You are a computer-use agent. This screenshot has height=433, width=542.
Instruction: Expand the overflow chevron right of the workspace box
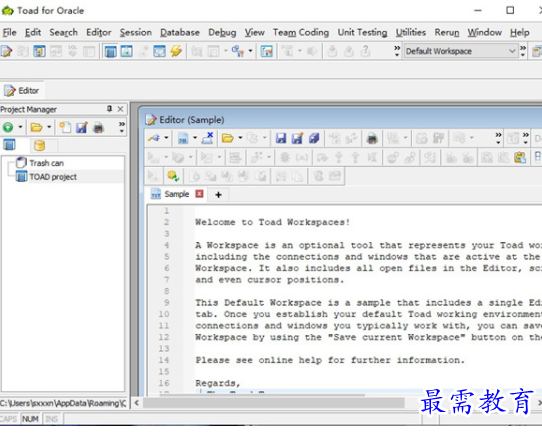523,51
